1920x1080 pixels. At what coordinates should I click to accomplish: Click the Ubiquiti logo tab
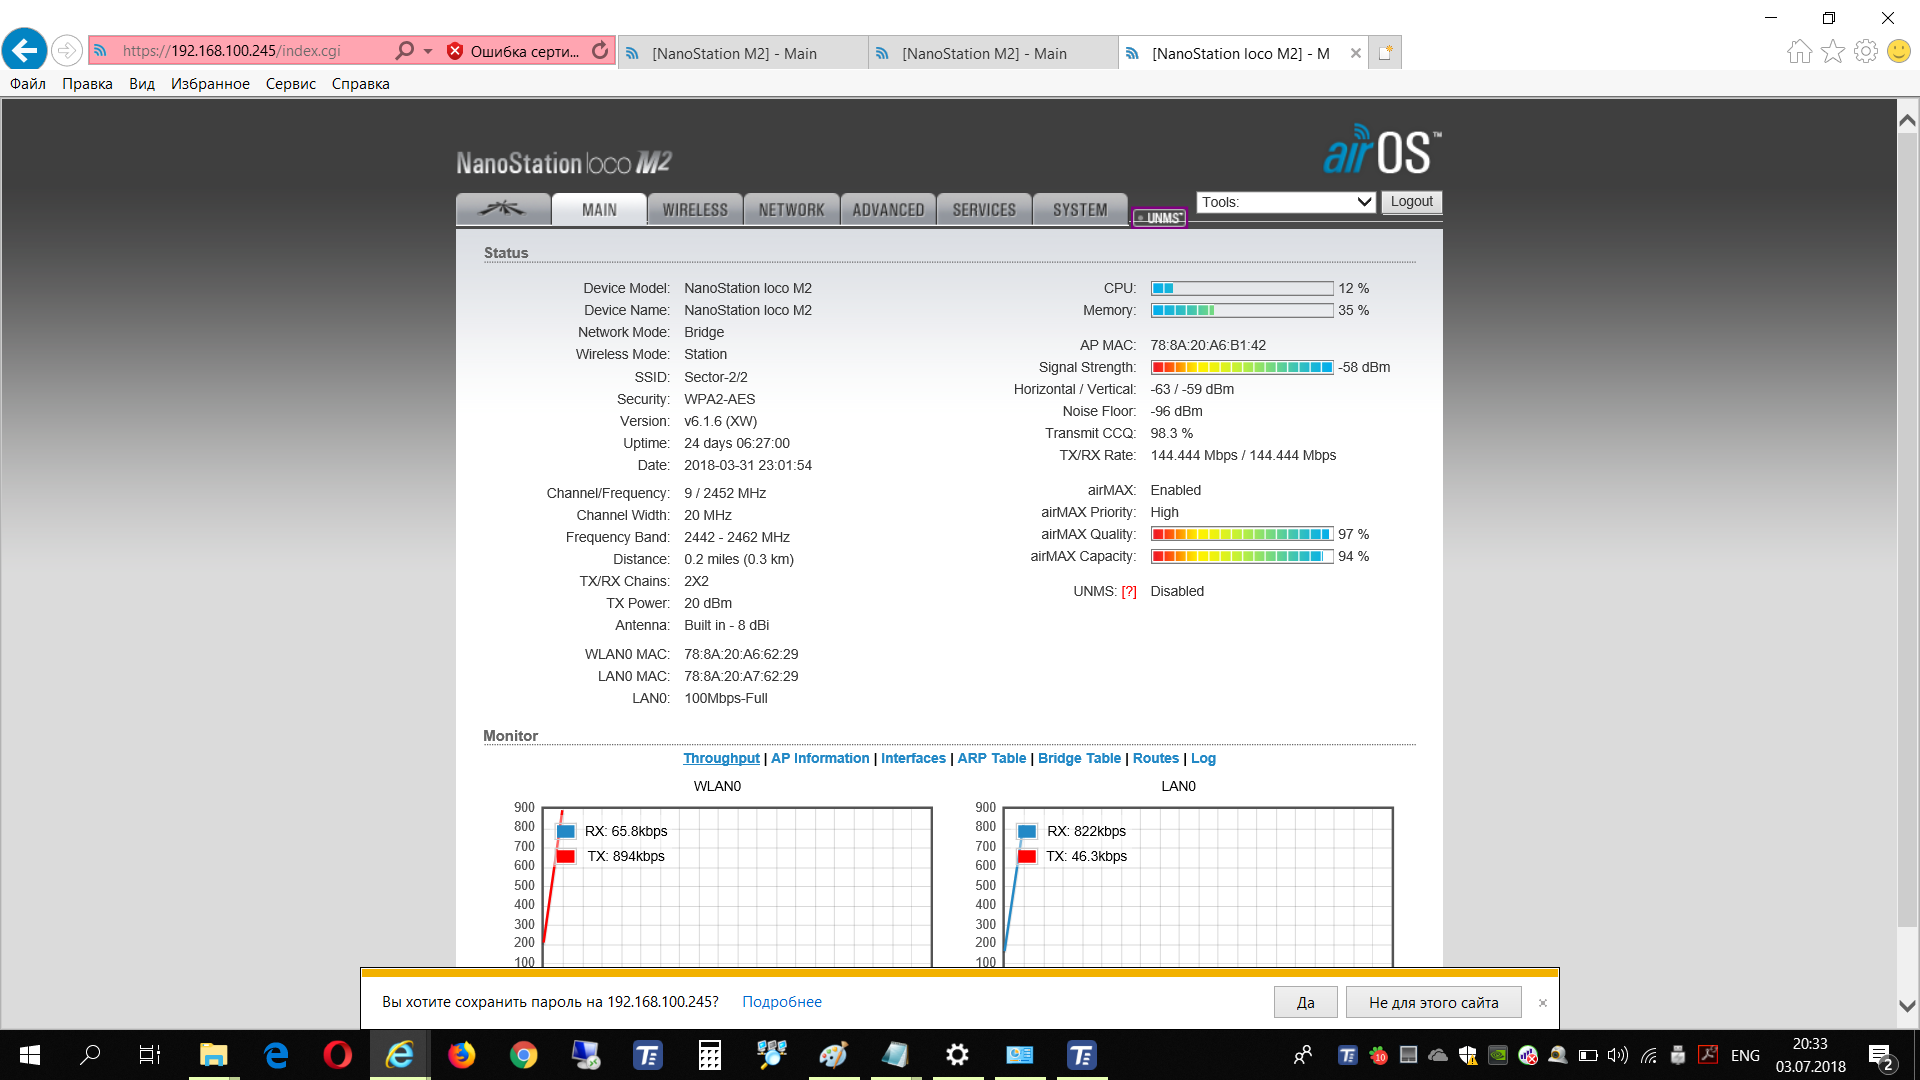502,209
